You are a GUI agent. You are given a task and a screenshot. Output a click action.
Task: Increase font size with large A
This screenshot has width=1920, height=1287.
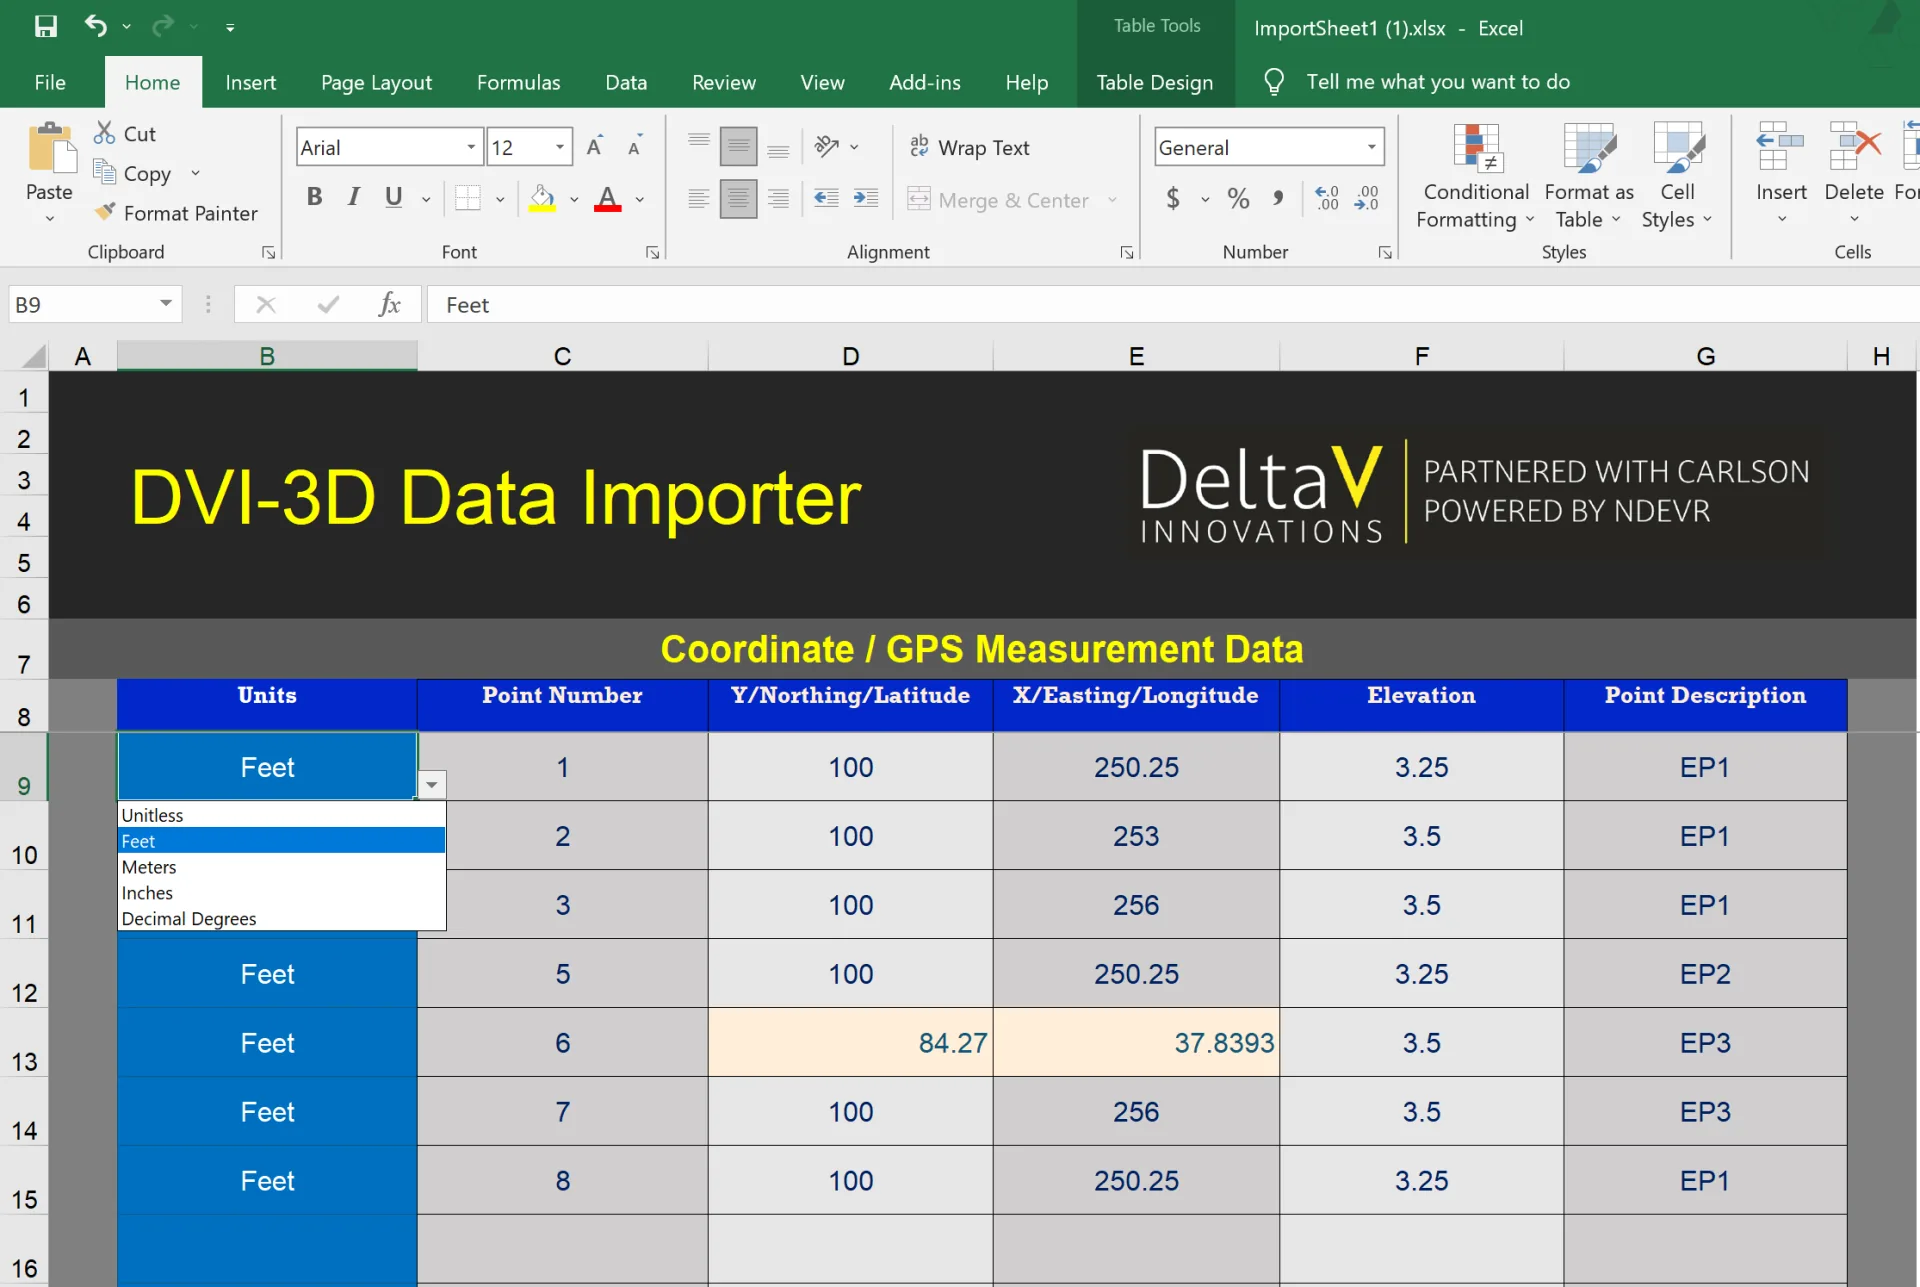595,147
